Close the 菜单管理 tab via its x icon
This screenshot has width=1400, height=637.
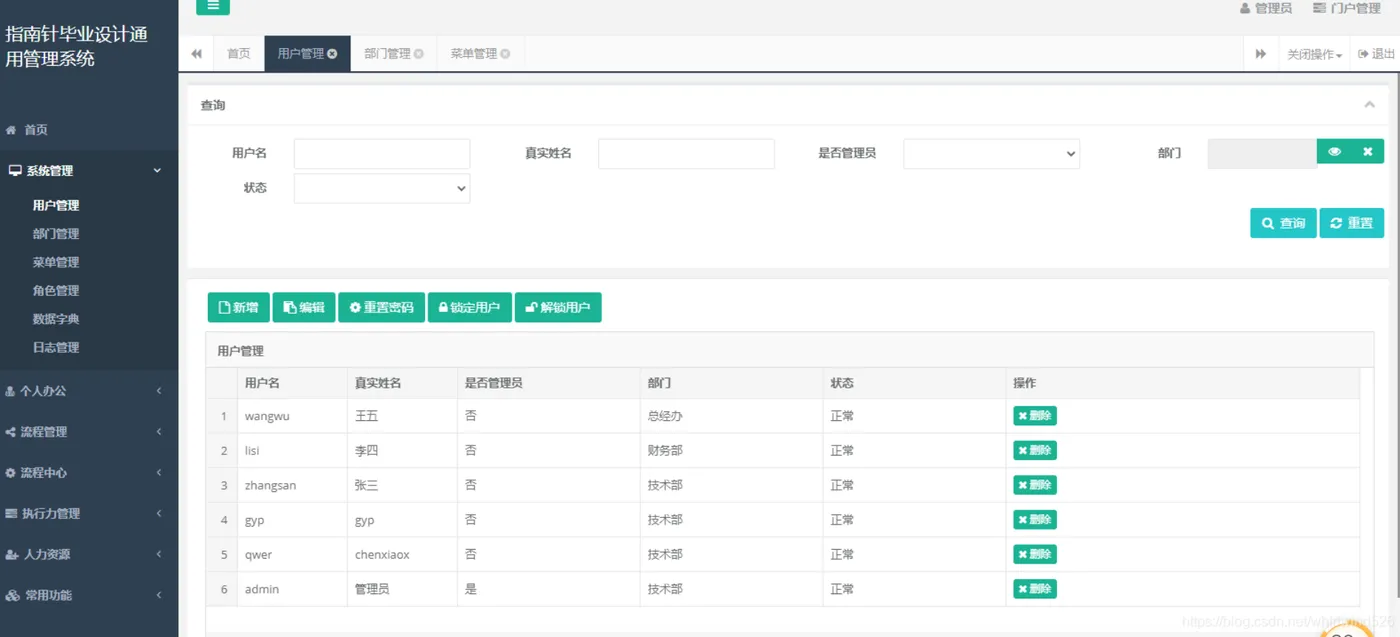pyautogui.click(x=505, y=54)
